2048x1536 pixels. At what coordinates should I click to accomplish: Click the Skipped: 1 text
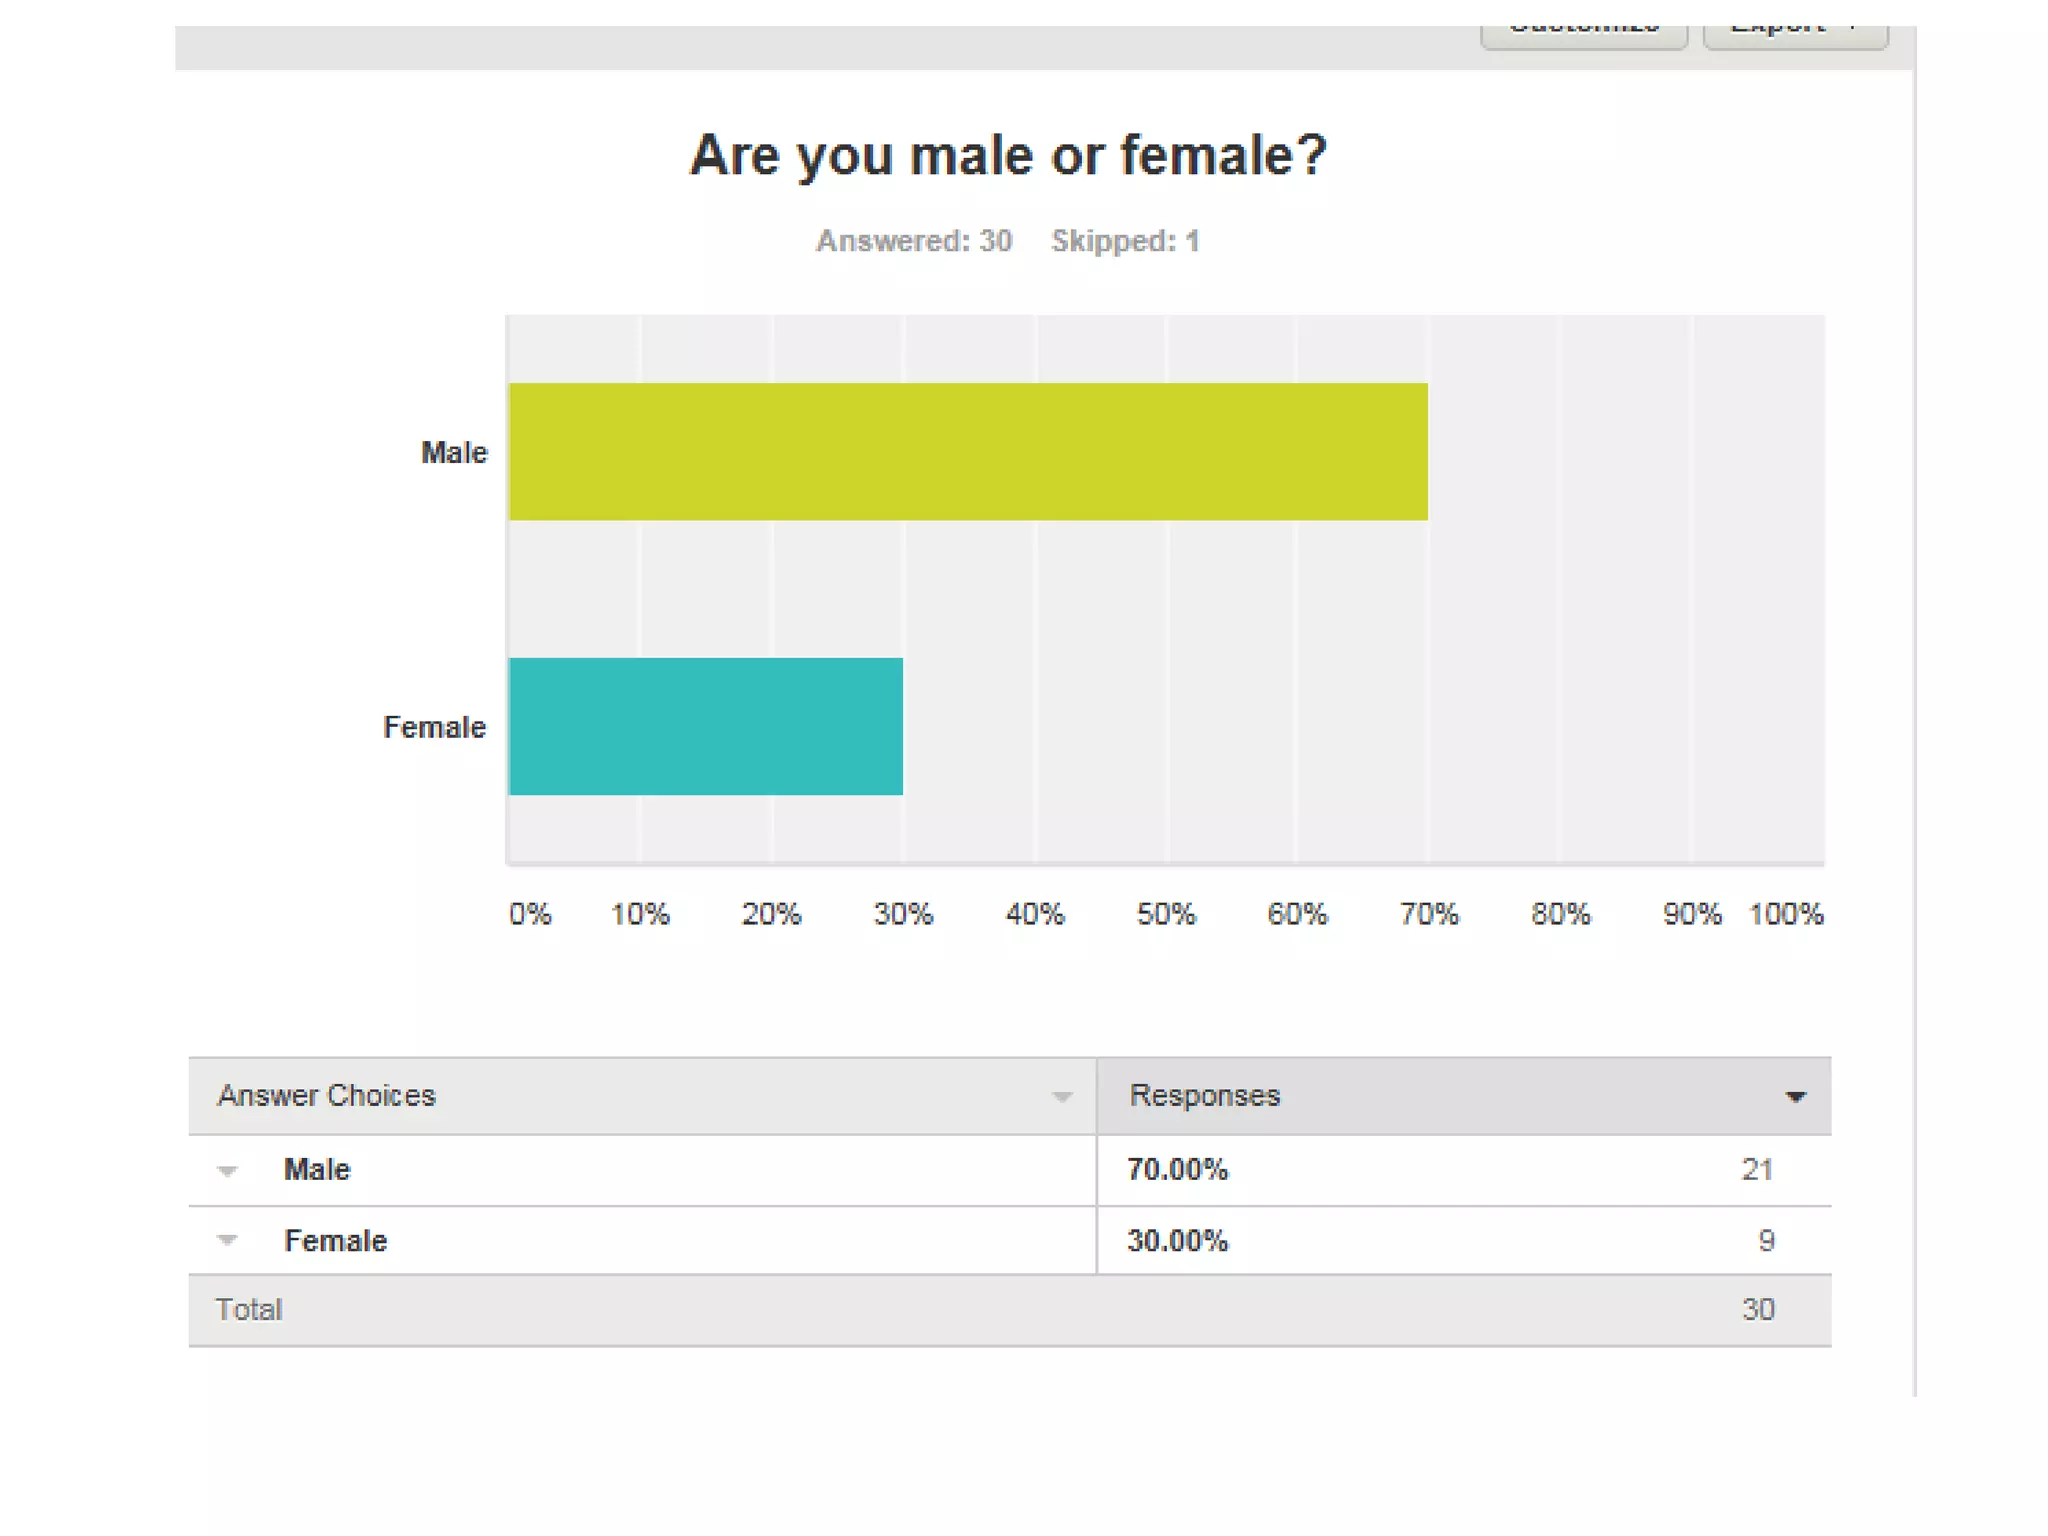pyautogui.click(x=1125, y=241)
